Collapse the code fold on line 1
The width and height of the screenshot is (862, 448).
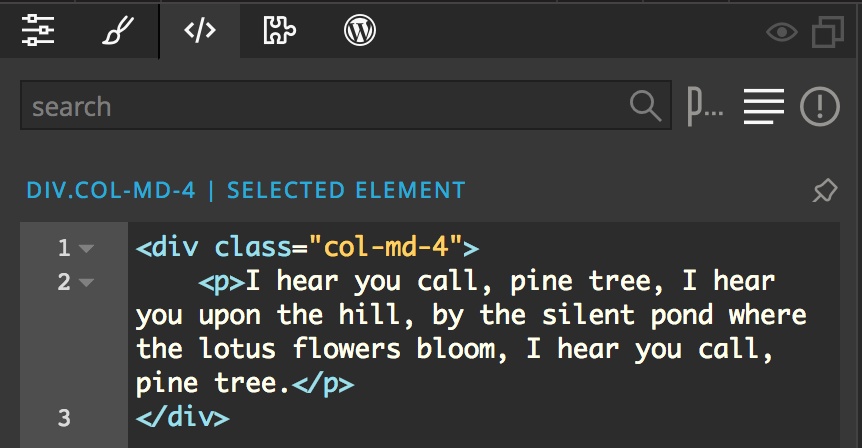[x=86, y=249]
